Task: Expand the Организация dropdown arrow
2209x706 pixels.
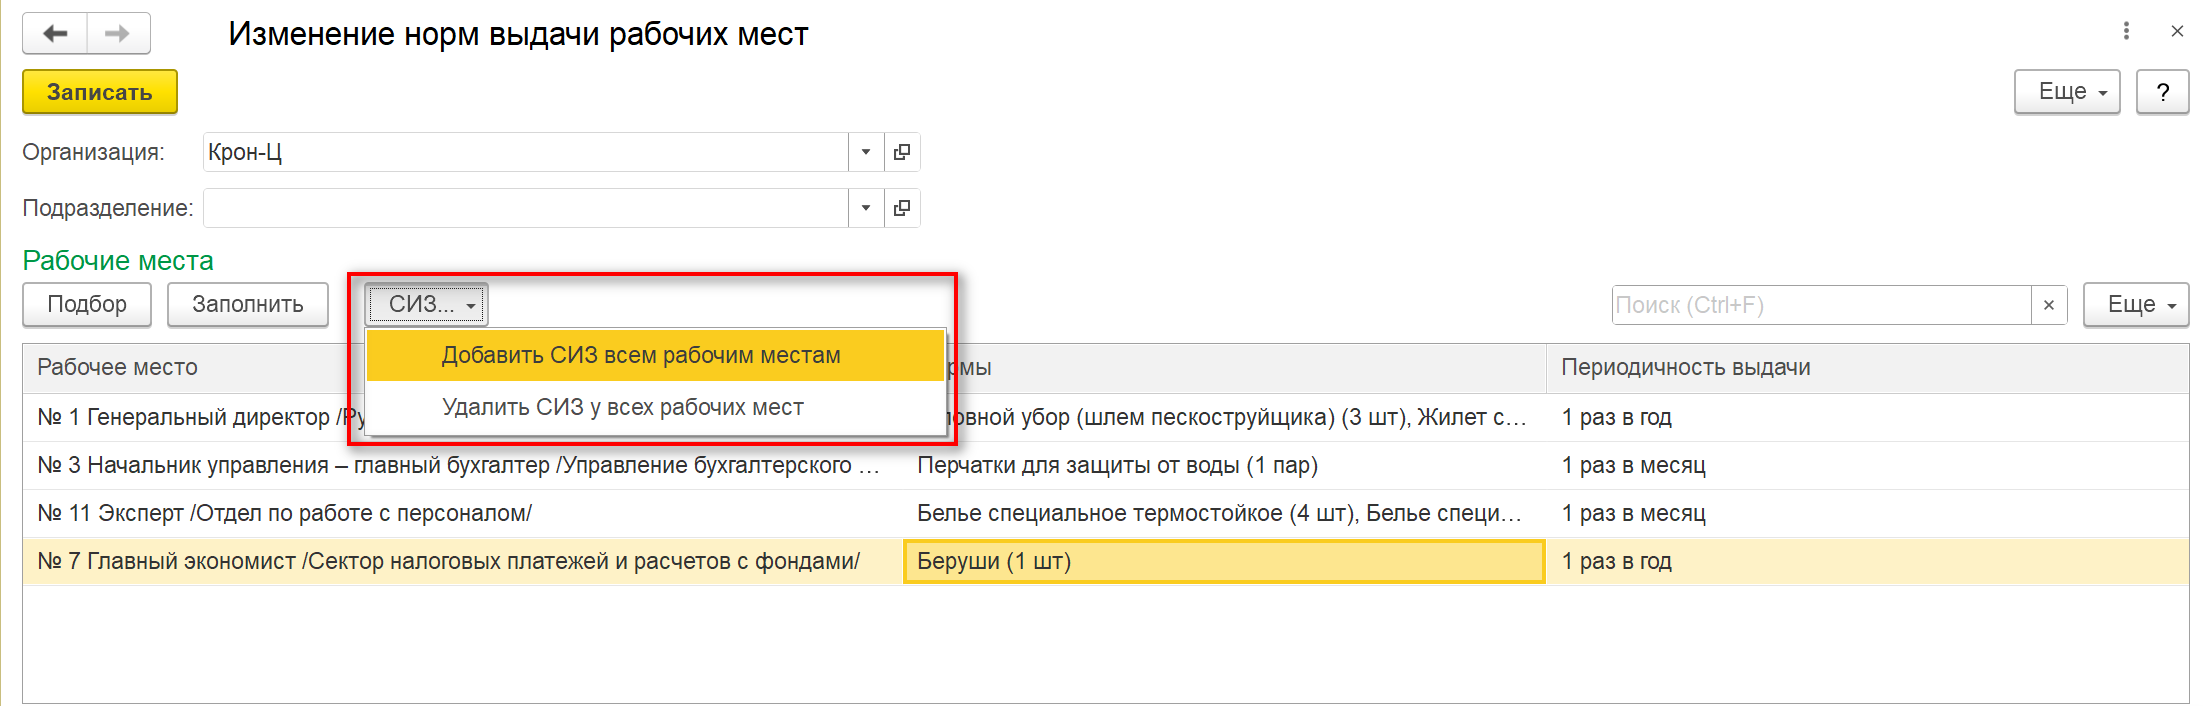Action: [866, 152]
